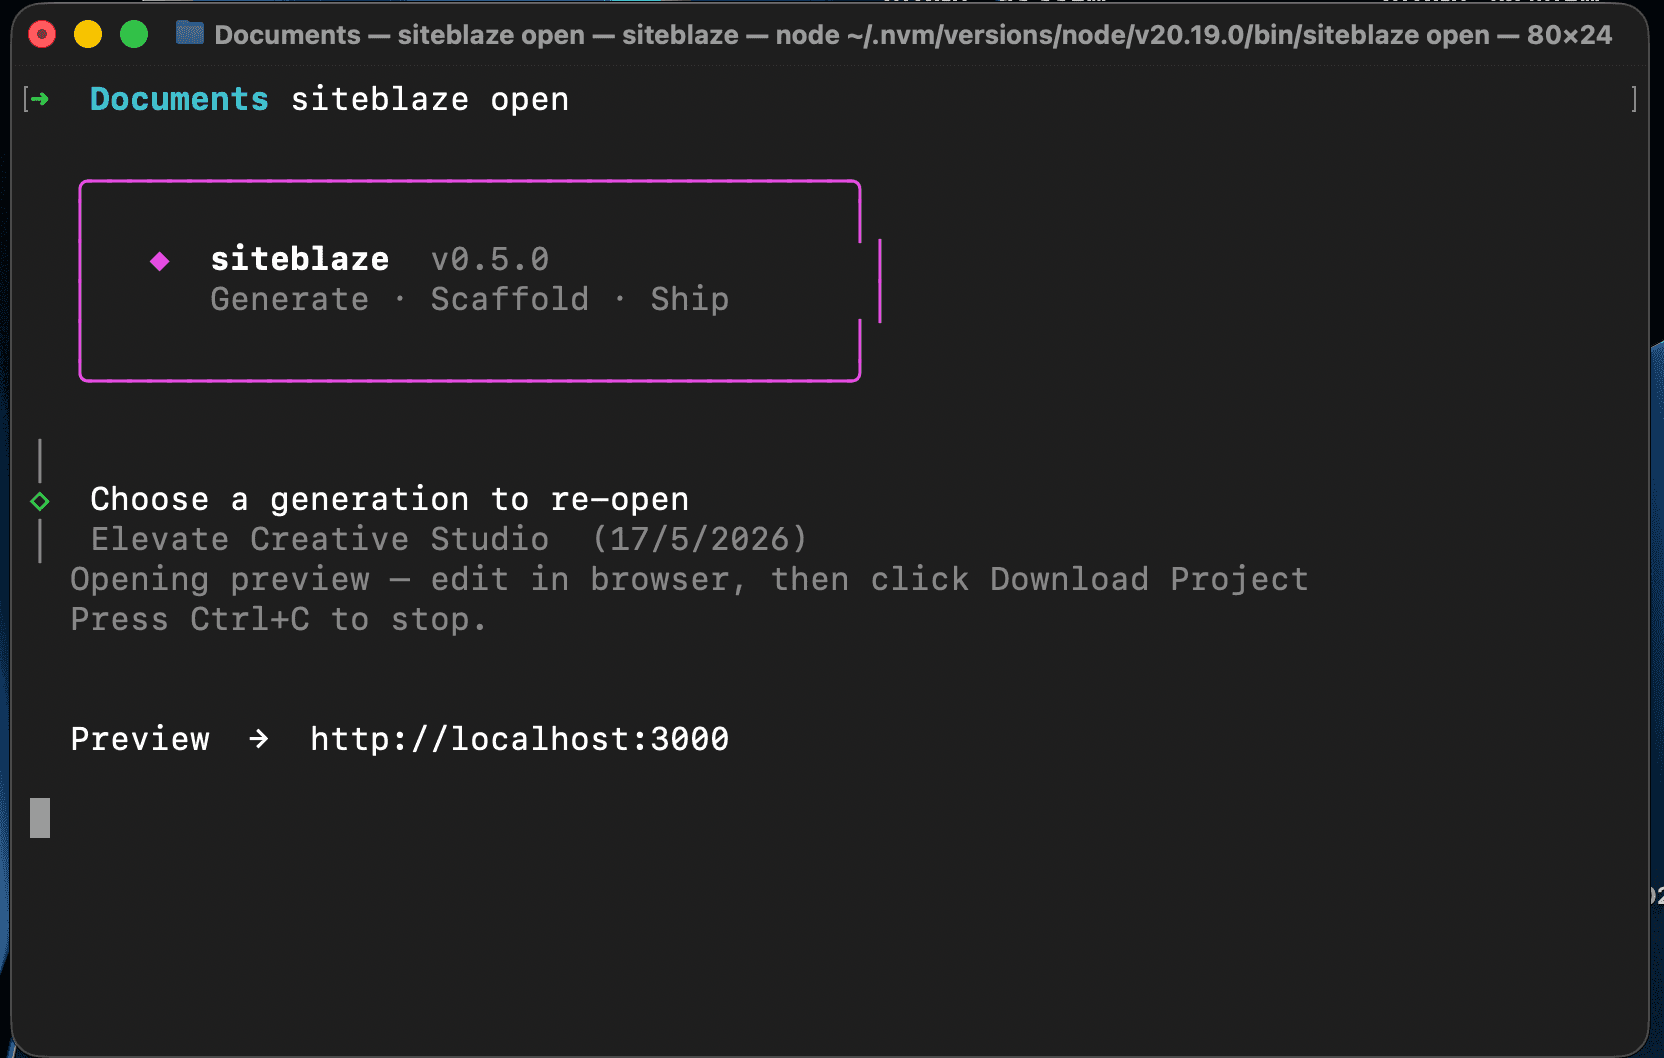1664x1058 pixels.
Task: Select 'Elevate Creative Studio (17/5/2026)' entry
Action: [449, 539]
